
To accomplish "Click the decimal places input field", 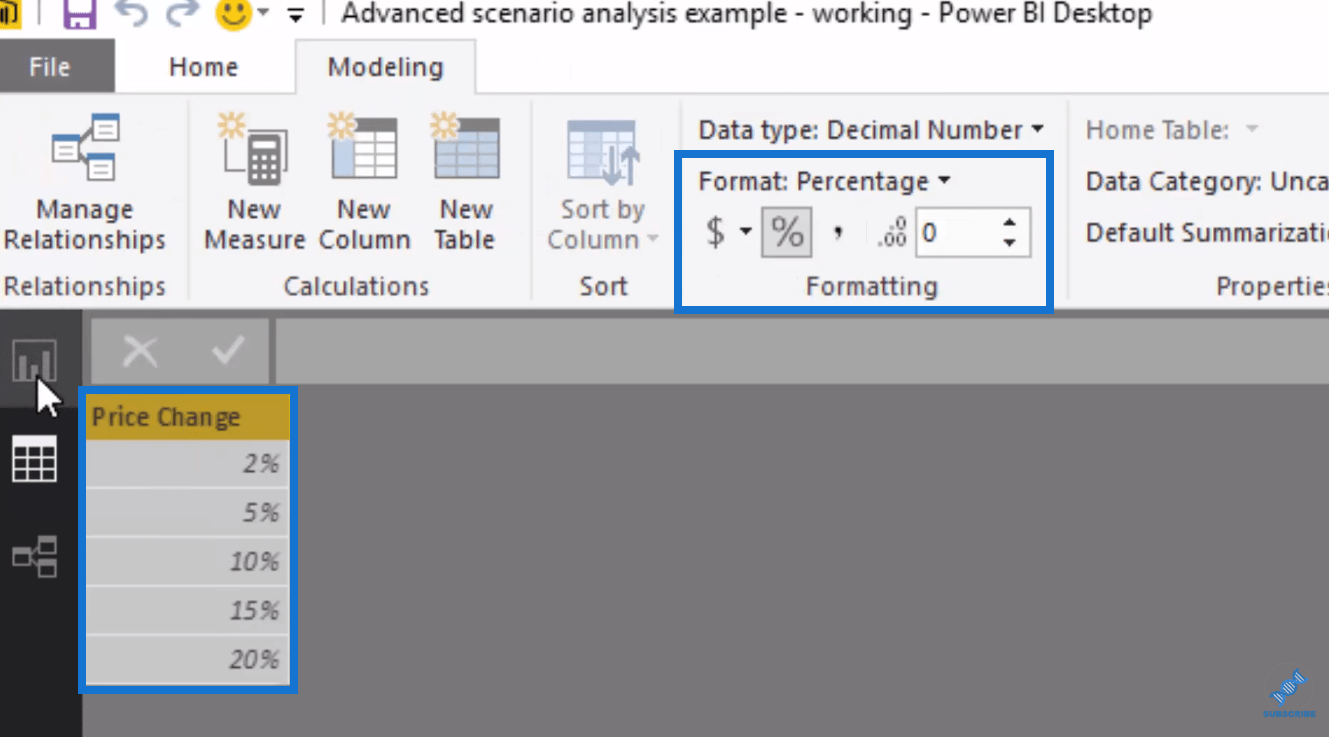I will click(x=956, y=233).
